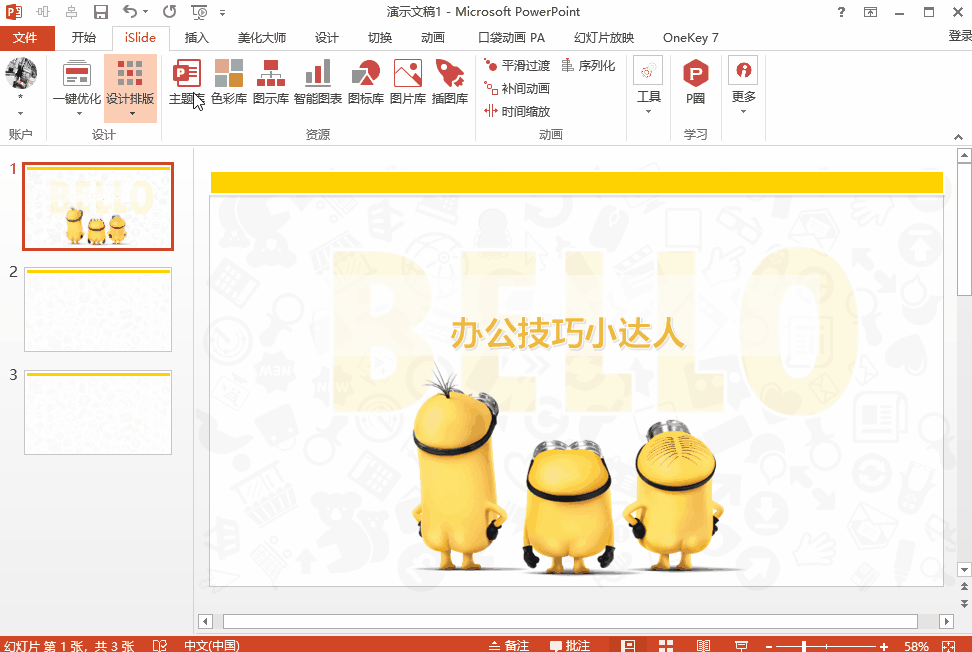Expand the 设计排版 dropdown
The height and width of the screenshot is (652, 972).
pos(131,113)
